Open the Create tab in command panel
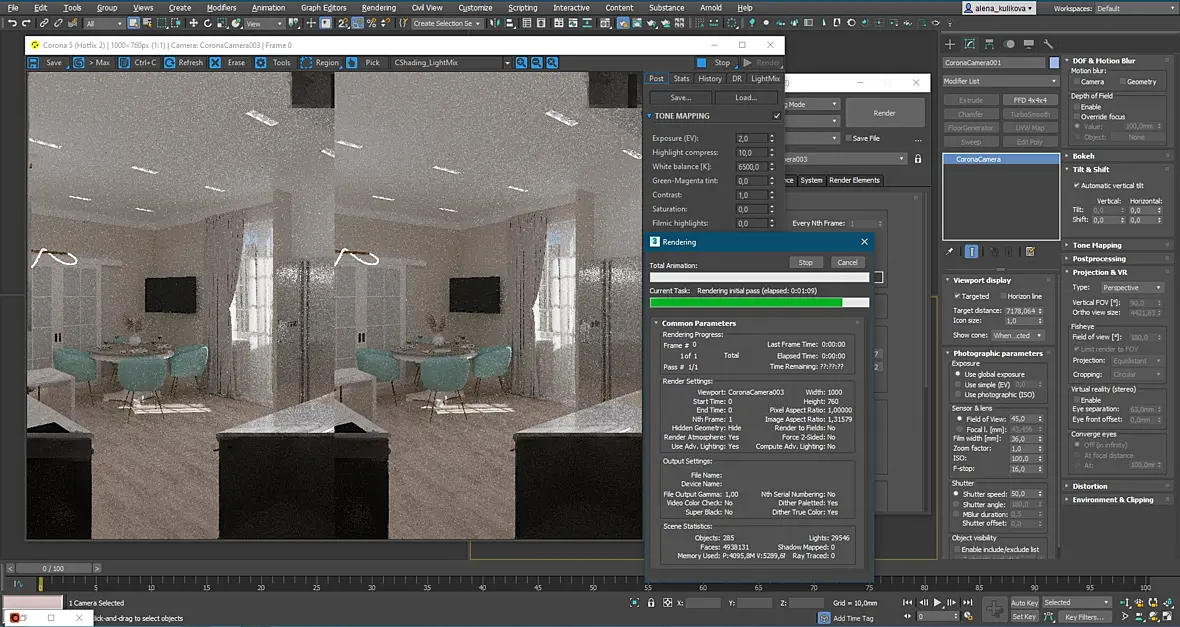Screen dimensions: 1180x627 click(x=950, y=44)
